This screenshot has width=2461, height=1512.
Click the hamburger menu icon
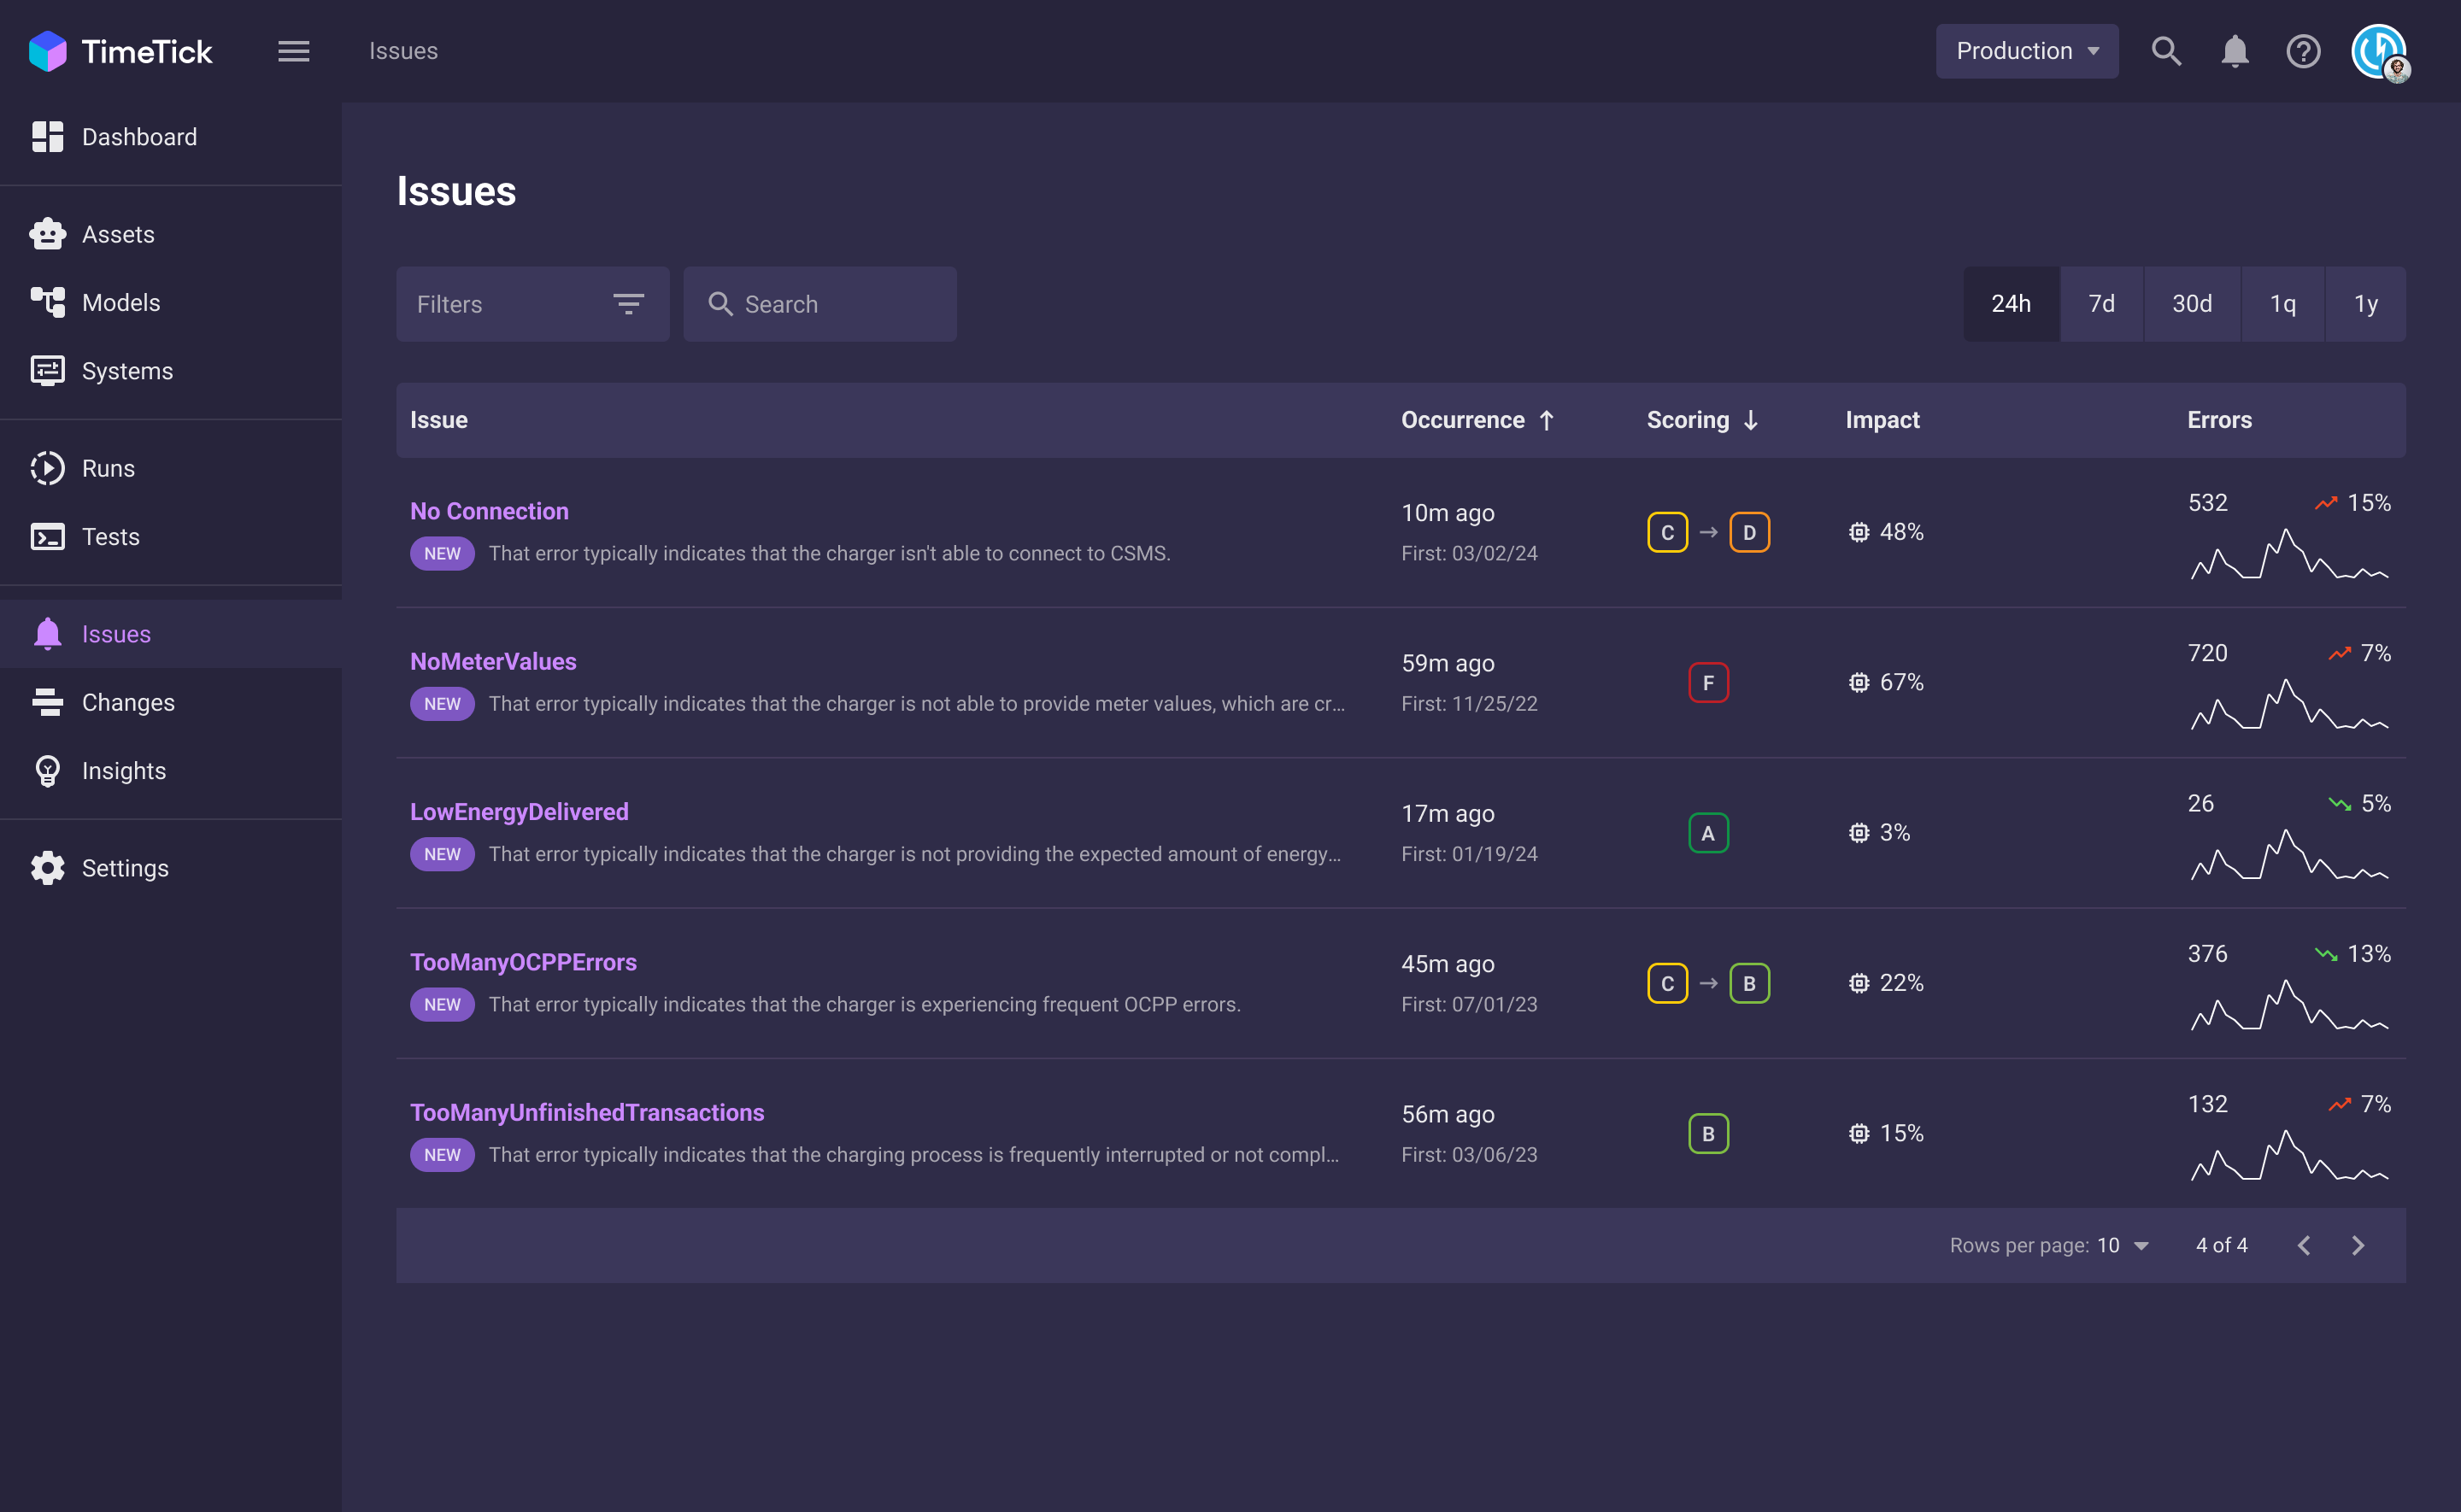pyautogui.click(x=293, y=51)
